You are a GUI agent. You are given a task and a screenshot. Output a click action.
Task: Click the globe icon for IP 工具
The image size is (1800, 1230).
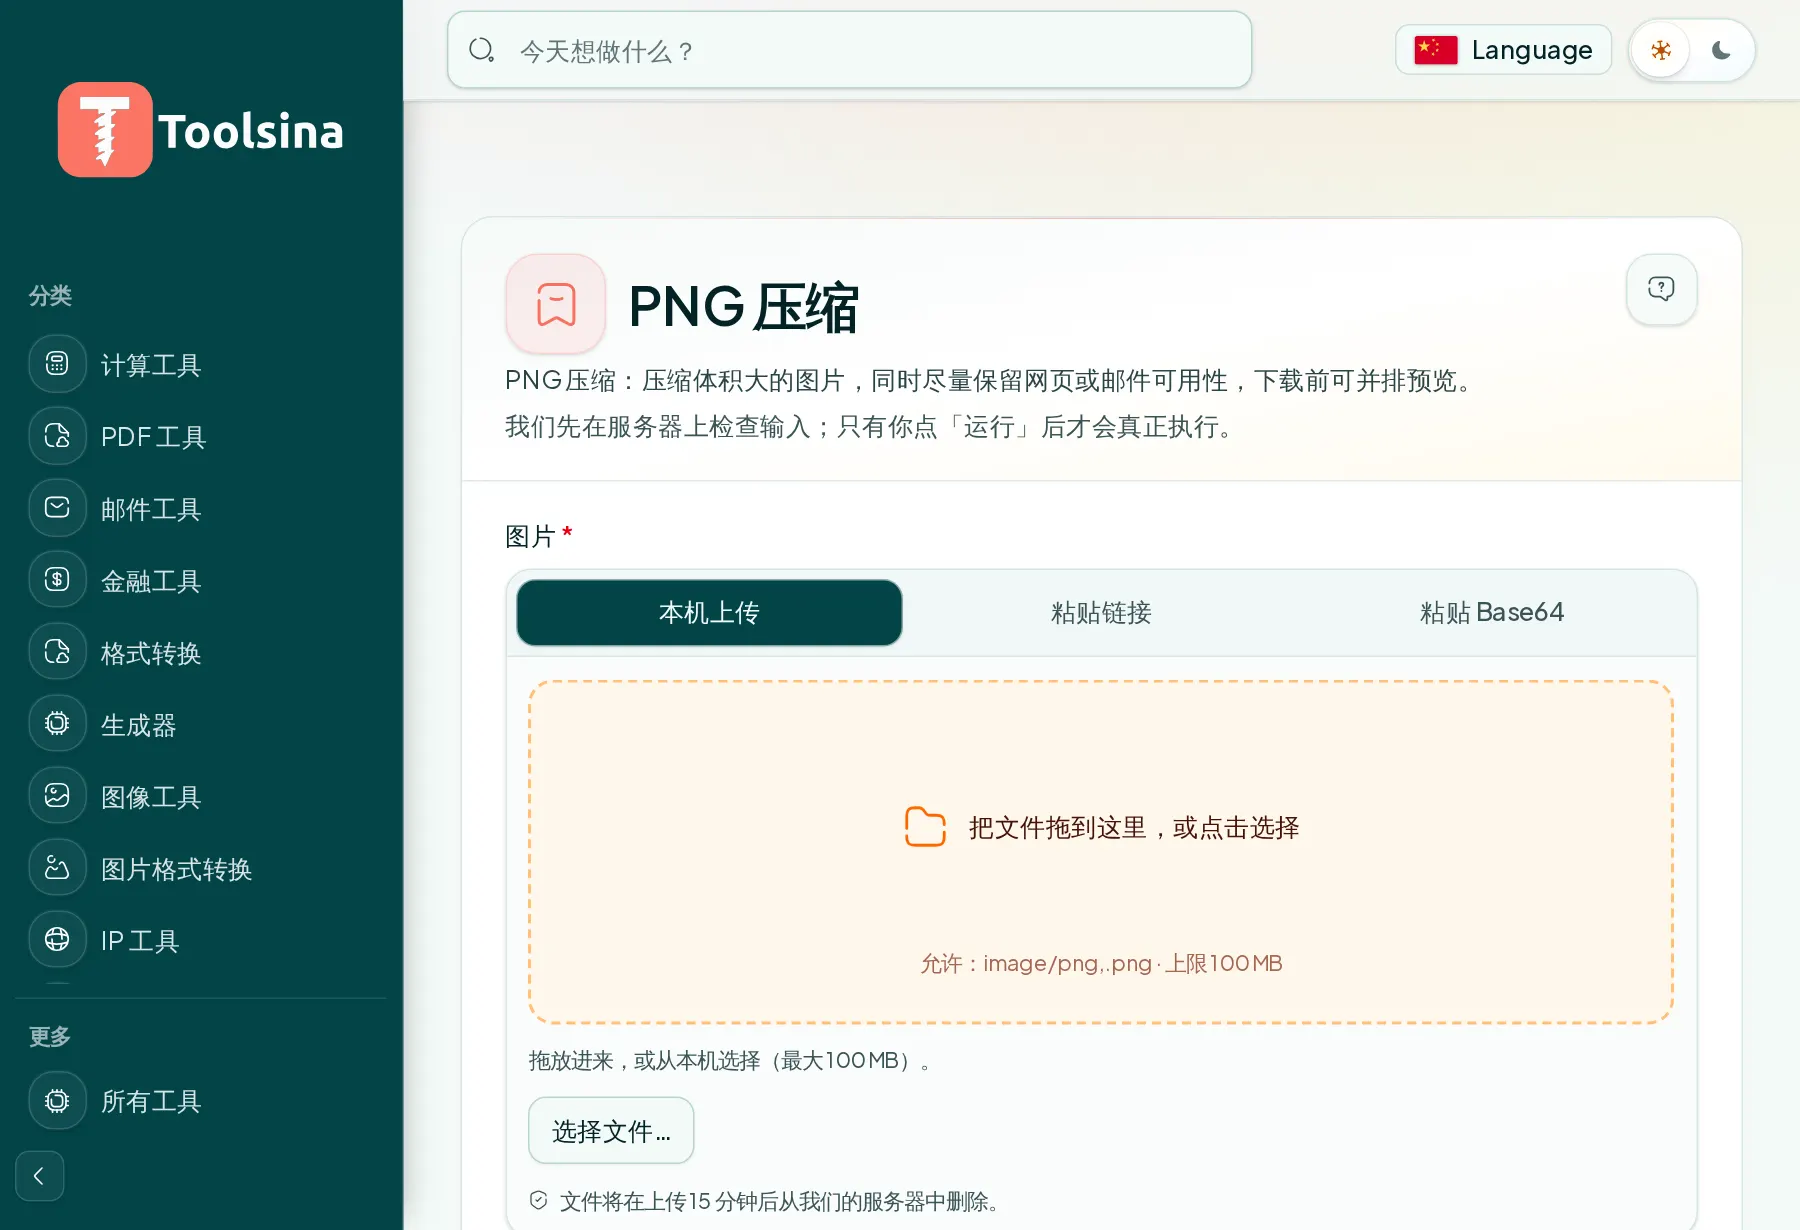[57, 940]
